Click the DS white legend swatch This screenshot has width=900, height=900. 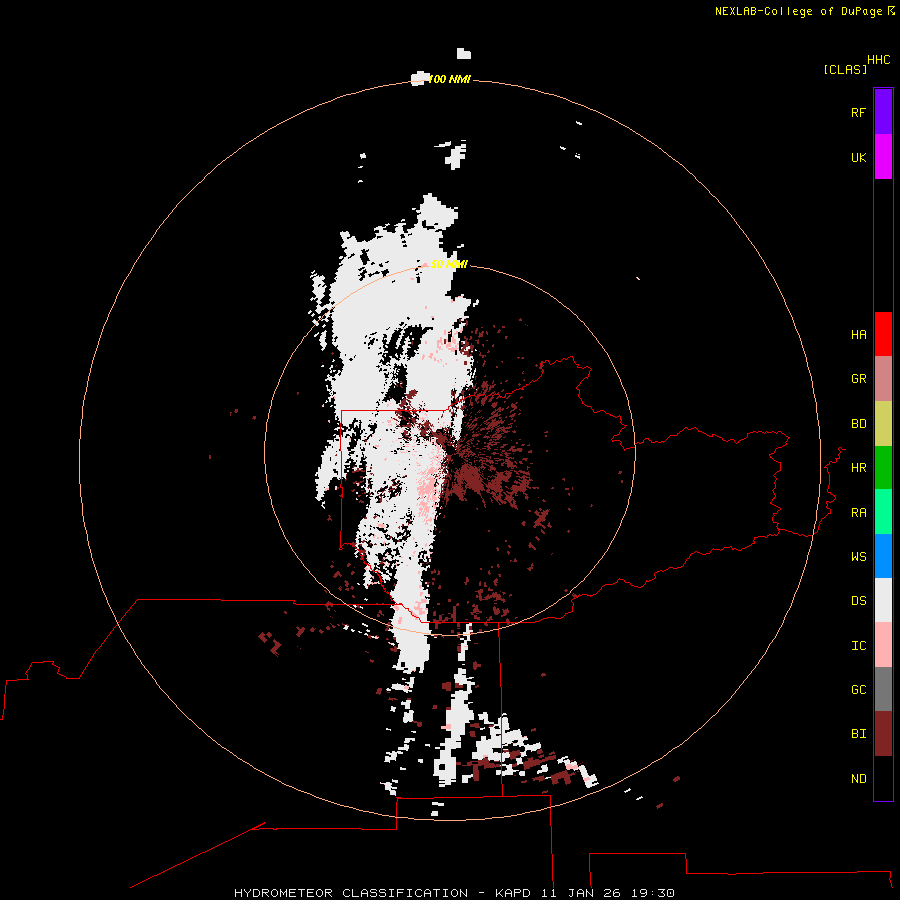883,600
